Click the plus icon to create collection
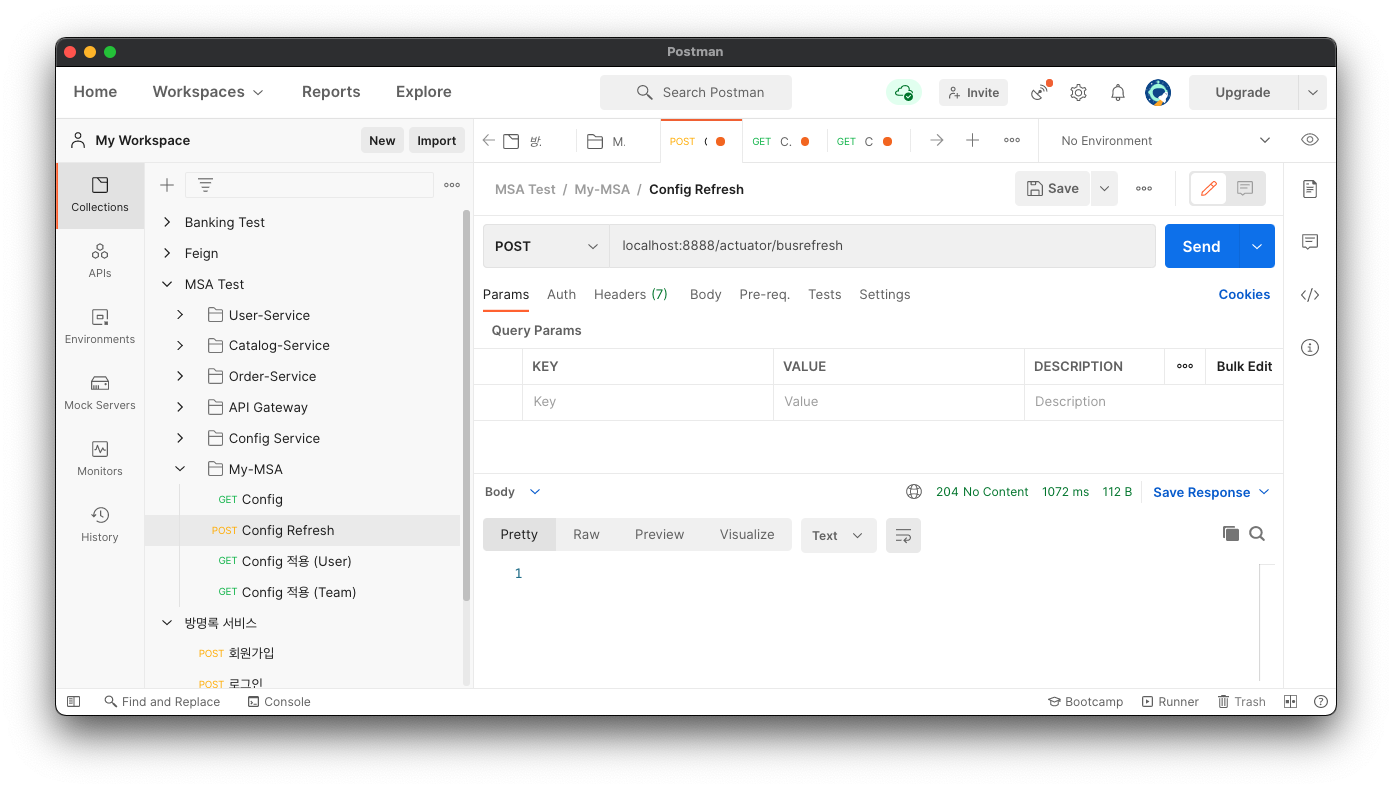 click(167, 185)
